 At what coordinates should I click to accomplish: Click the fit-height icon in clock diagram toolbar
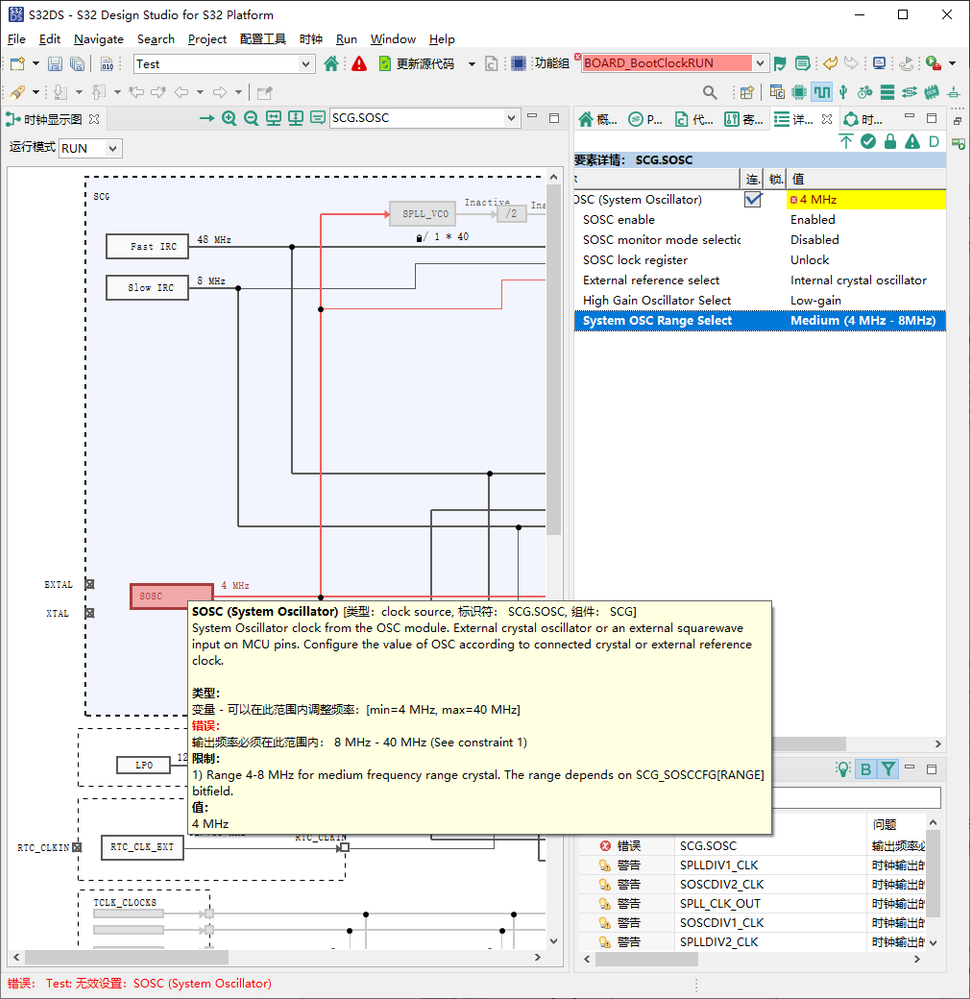coord(296,119)
